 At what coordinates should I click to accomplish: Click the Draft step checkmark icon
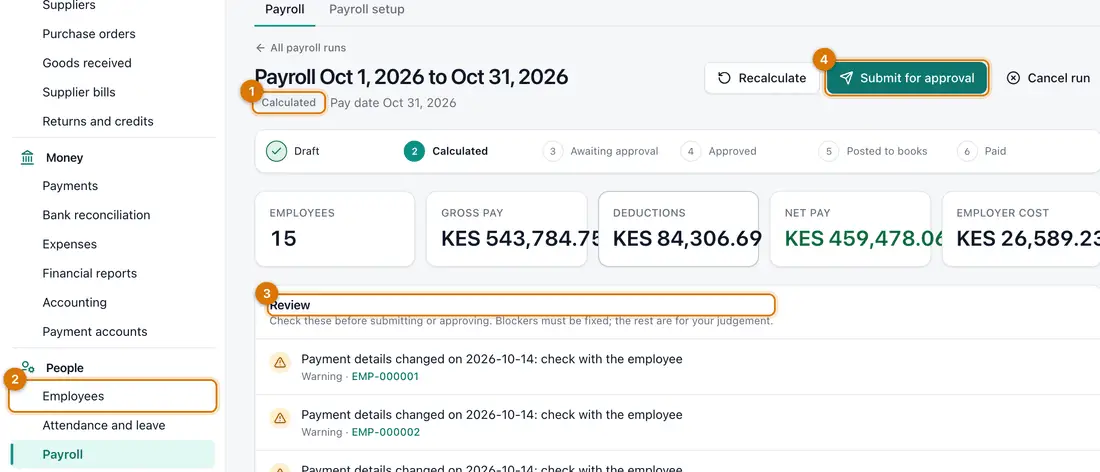click(276, 151)
